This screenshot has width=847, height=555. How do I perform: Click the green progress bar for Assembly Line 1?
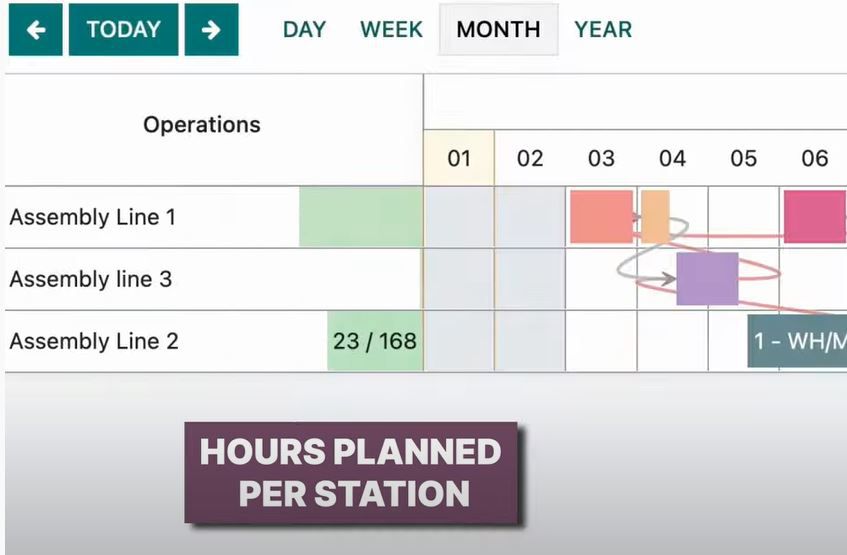360,217
